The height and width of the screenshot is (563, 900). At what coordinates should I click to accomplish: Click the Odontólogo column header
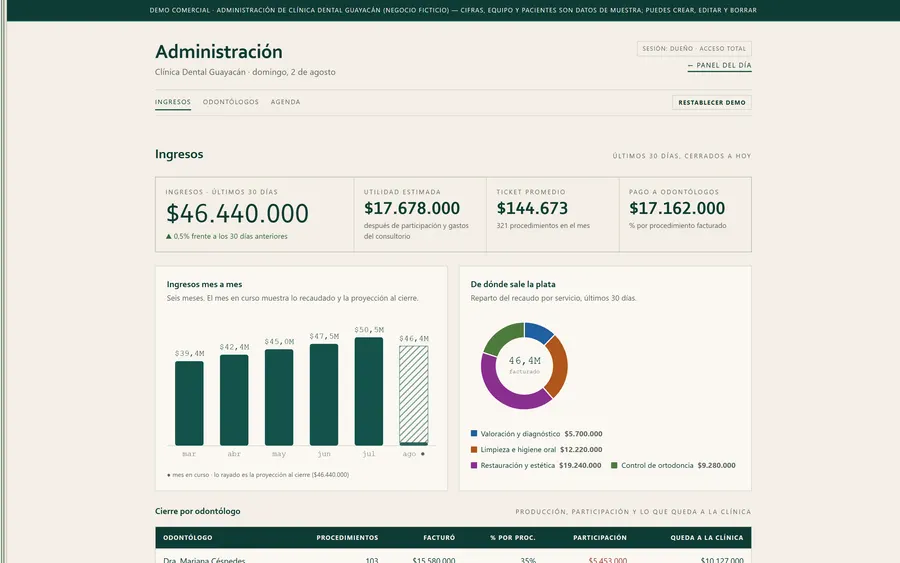pos(188,538)
